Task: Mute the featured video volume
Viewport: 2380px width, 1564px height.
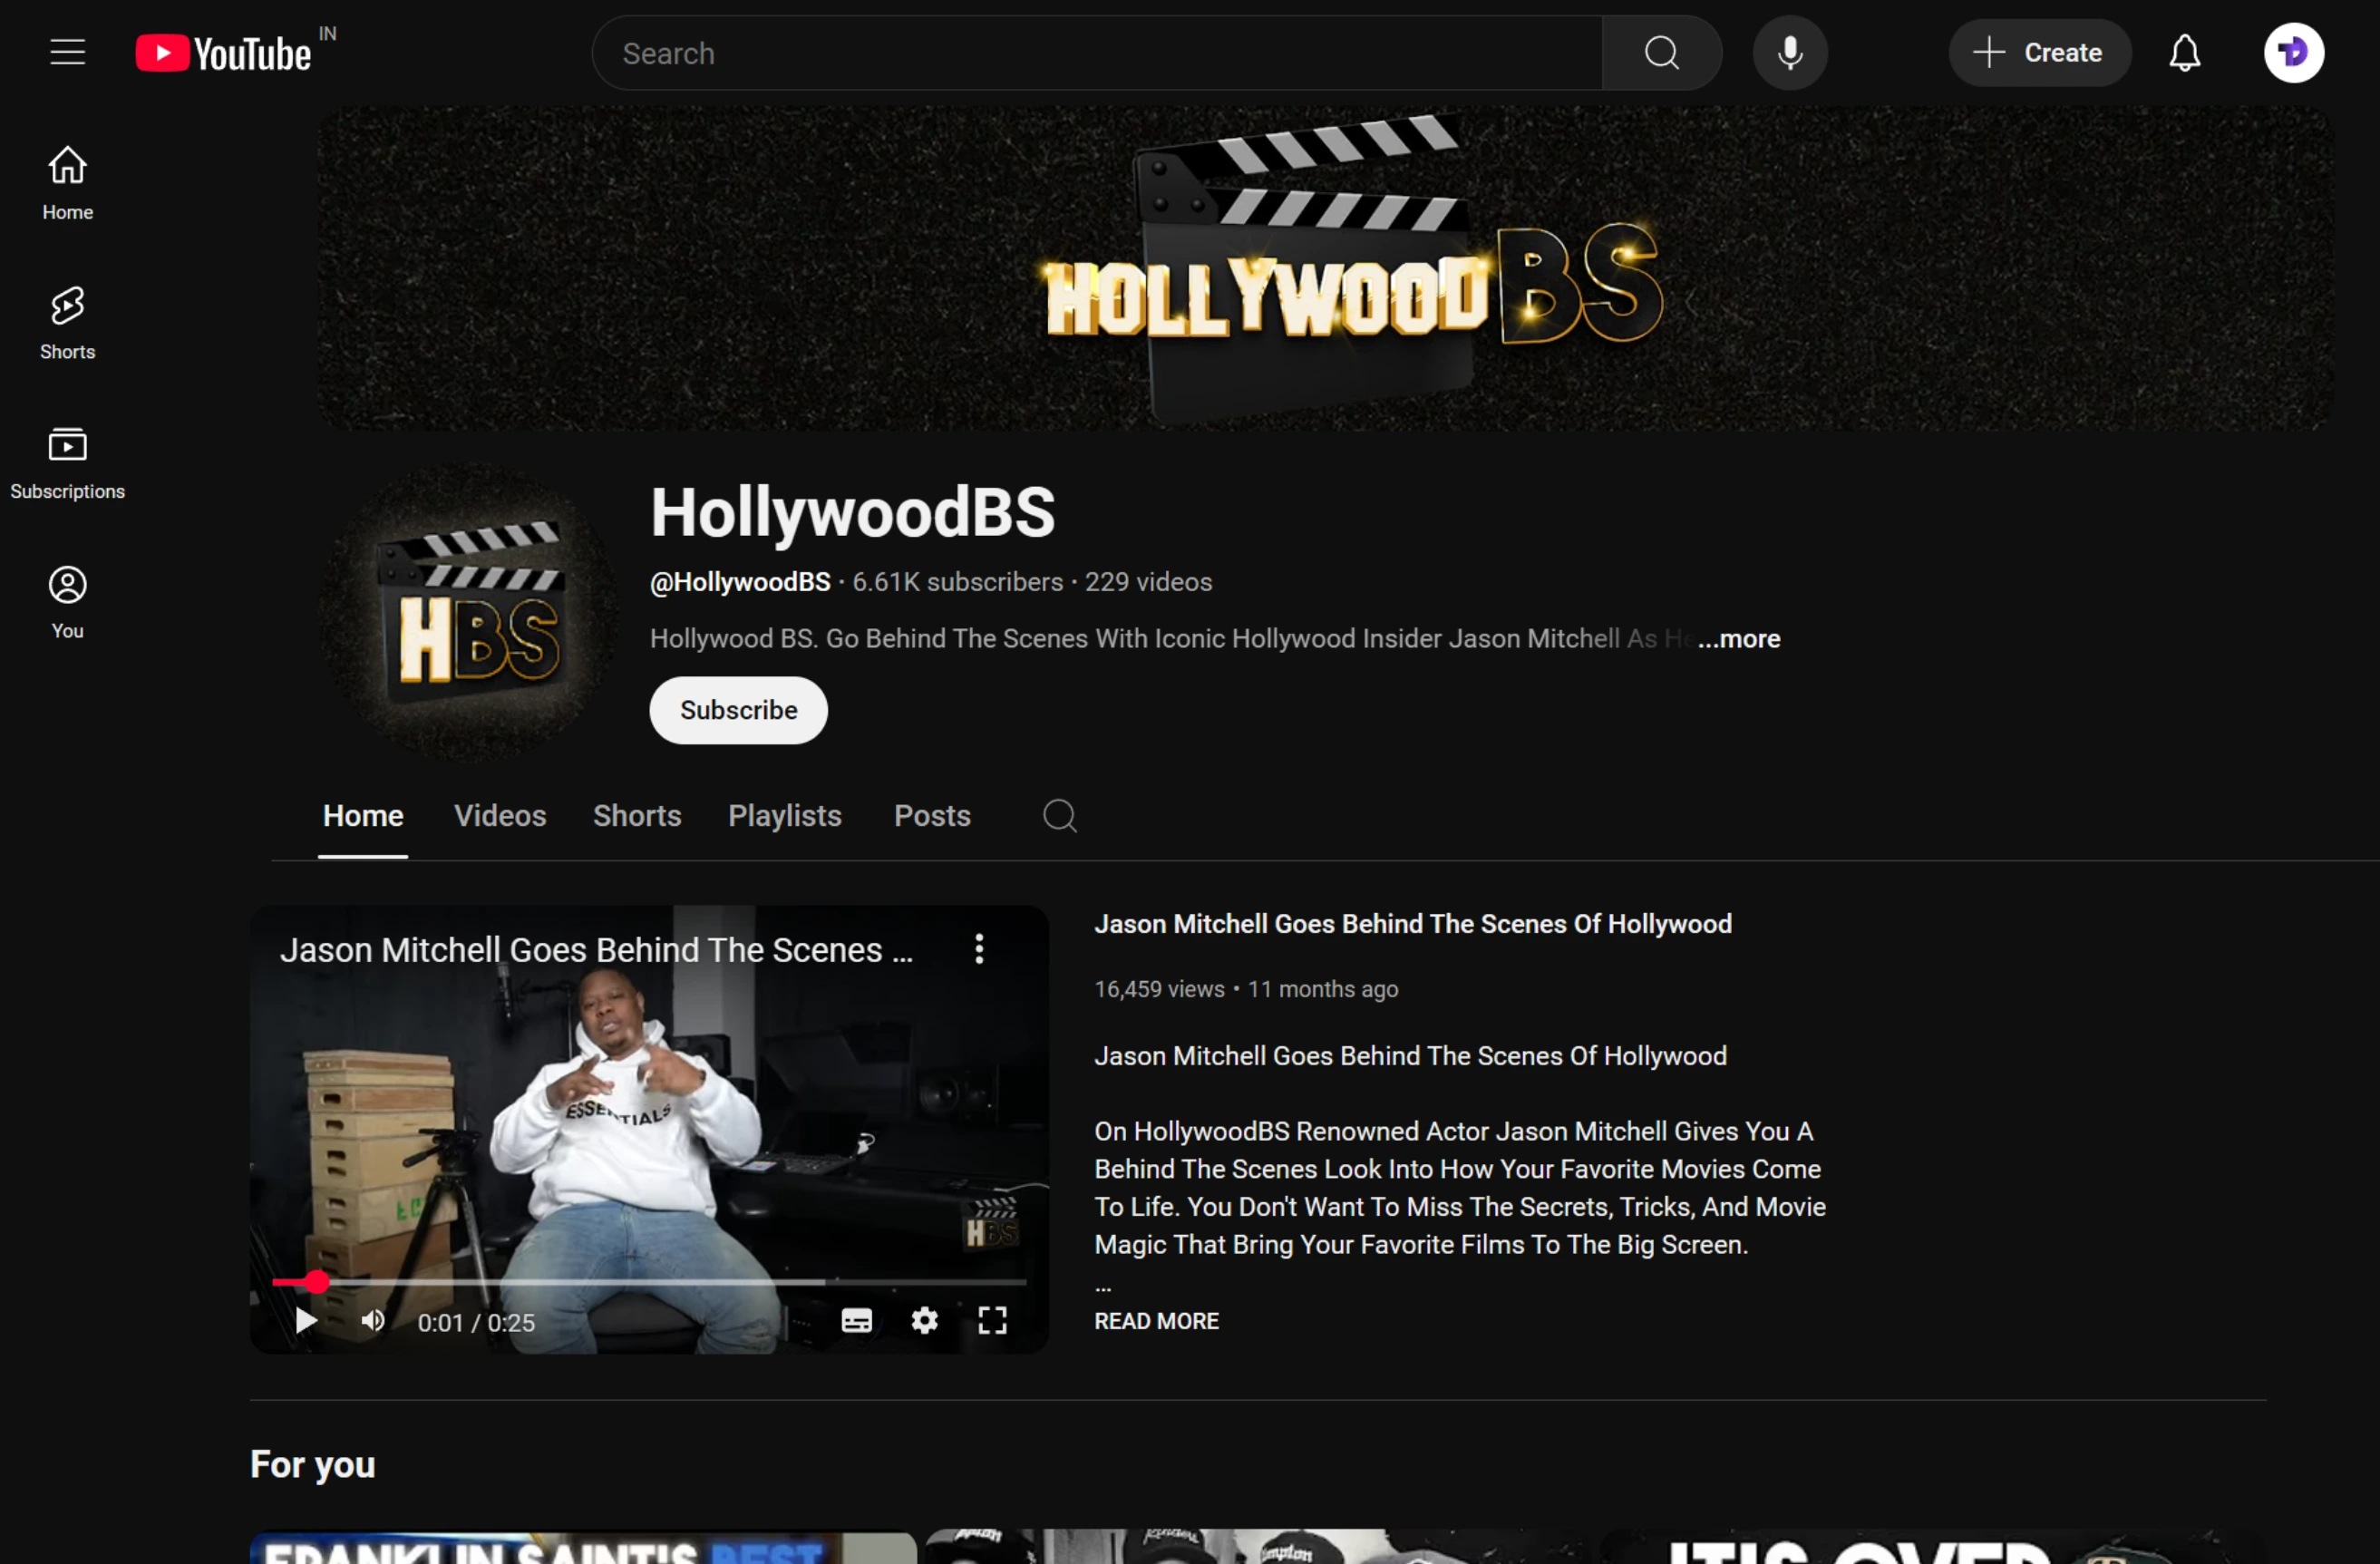Action: point(373,1321)
